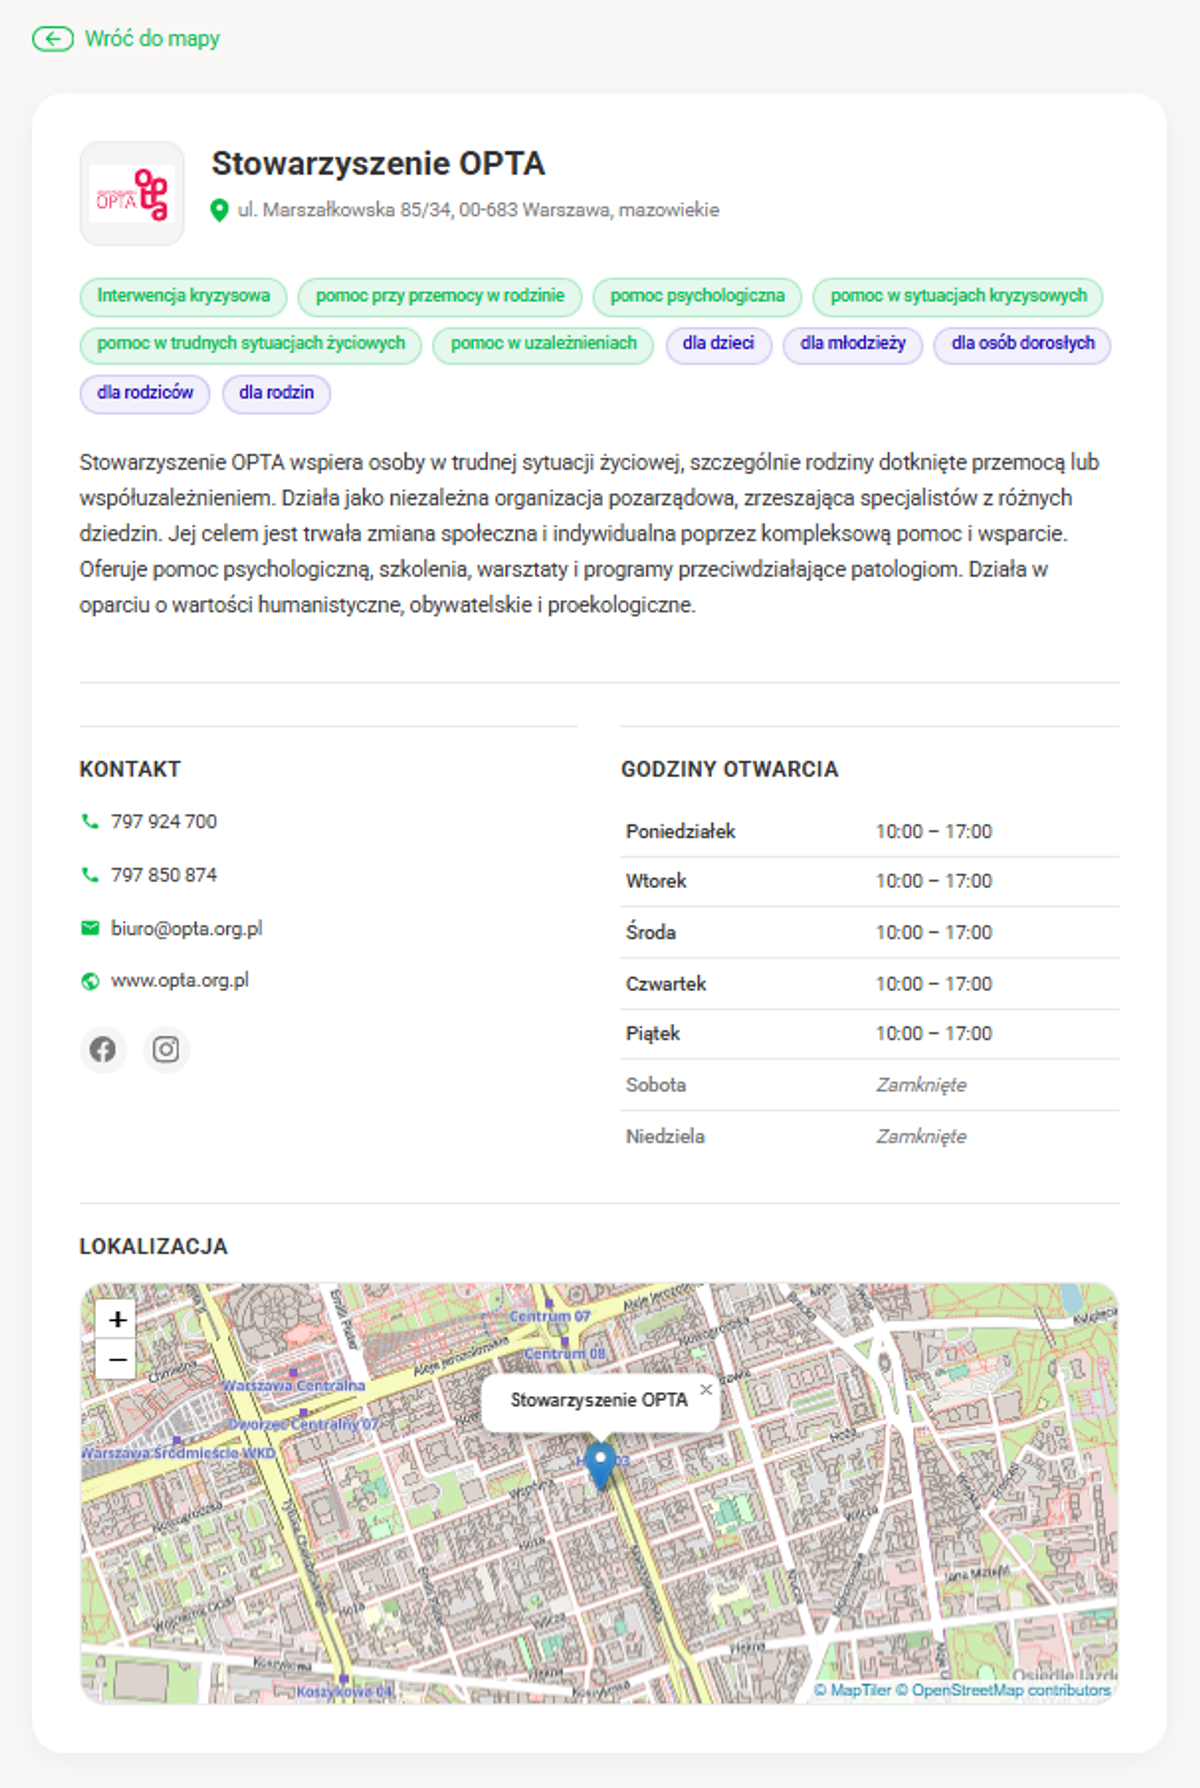Open the biuro@opta.org.pl email link
1200x1788 pixels.
click(x=187, y=929)
